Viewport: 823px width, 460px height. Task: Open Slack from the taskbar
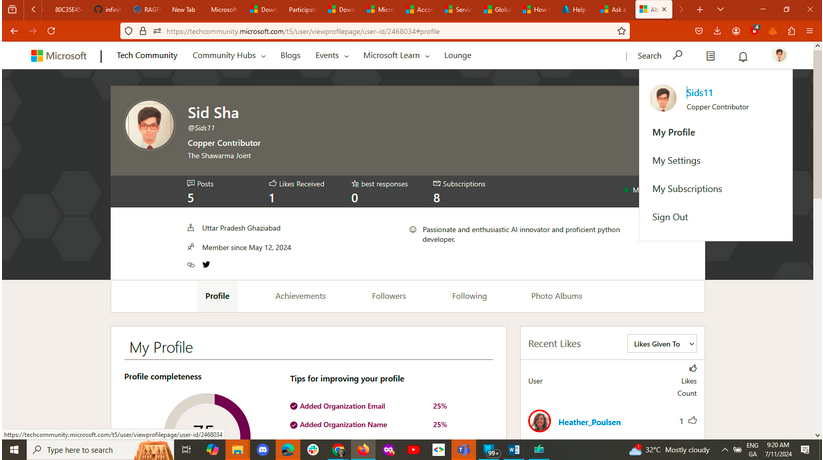point(313,450)
